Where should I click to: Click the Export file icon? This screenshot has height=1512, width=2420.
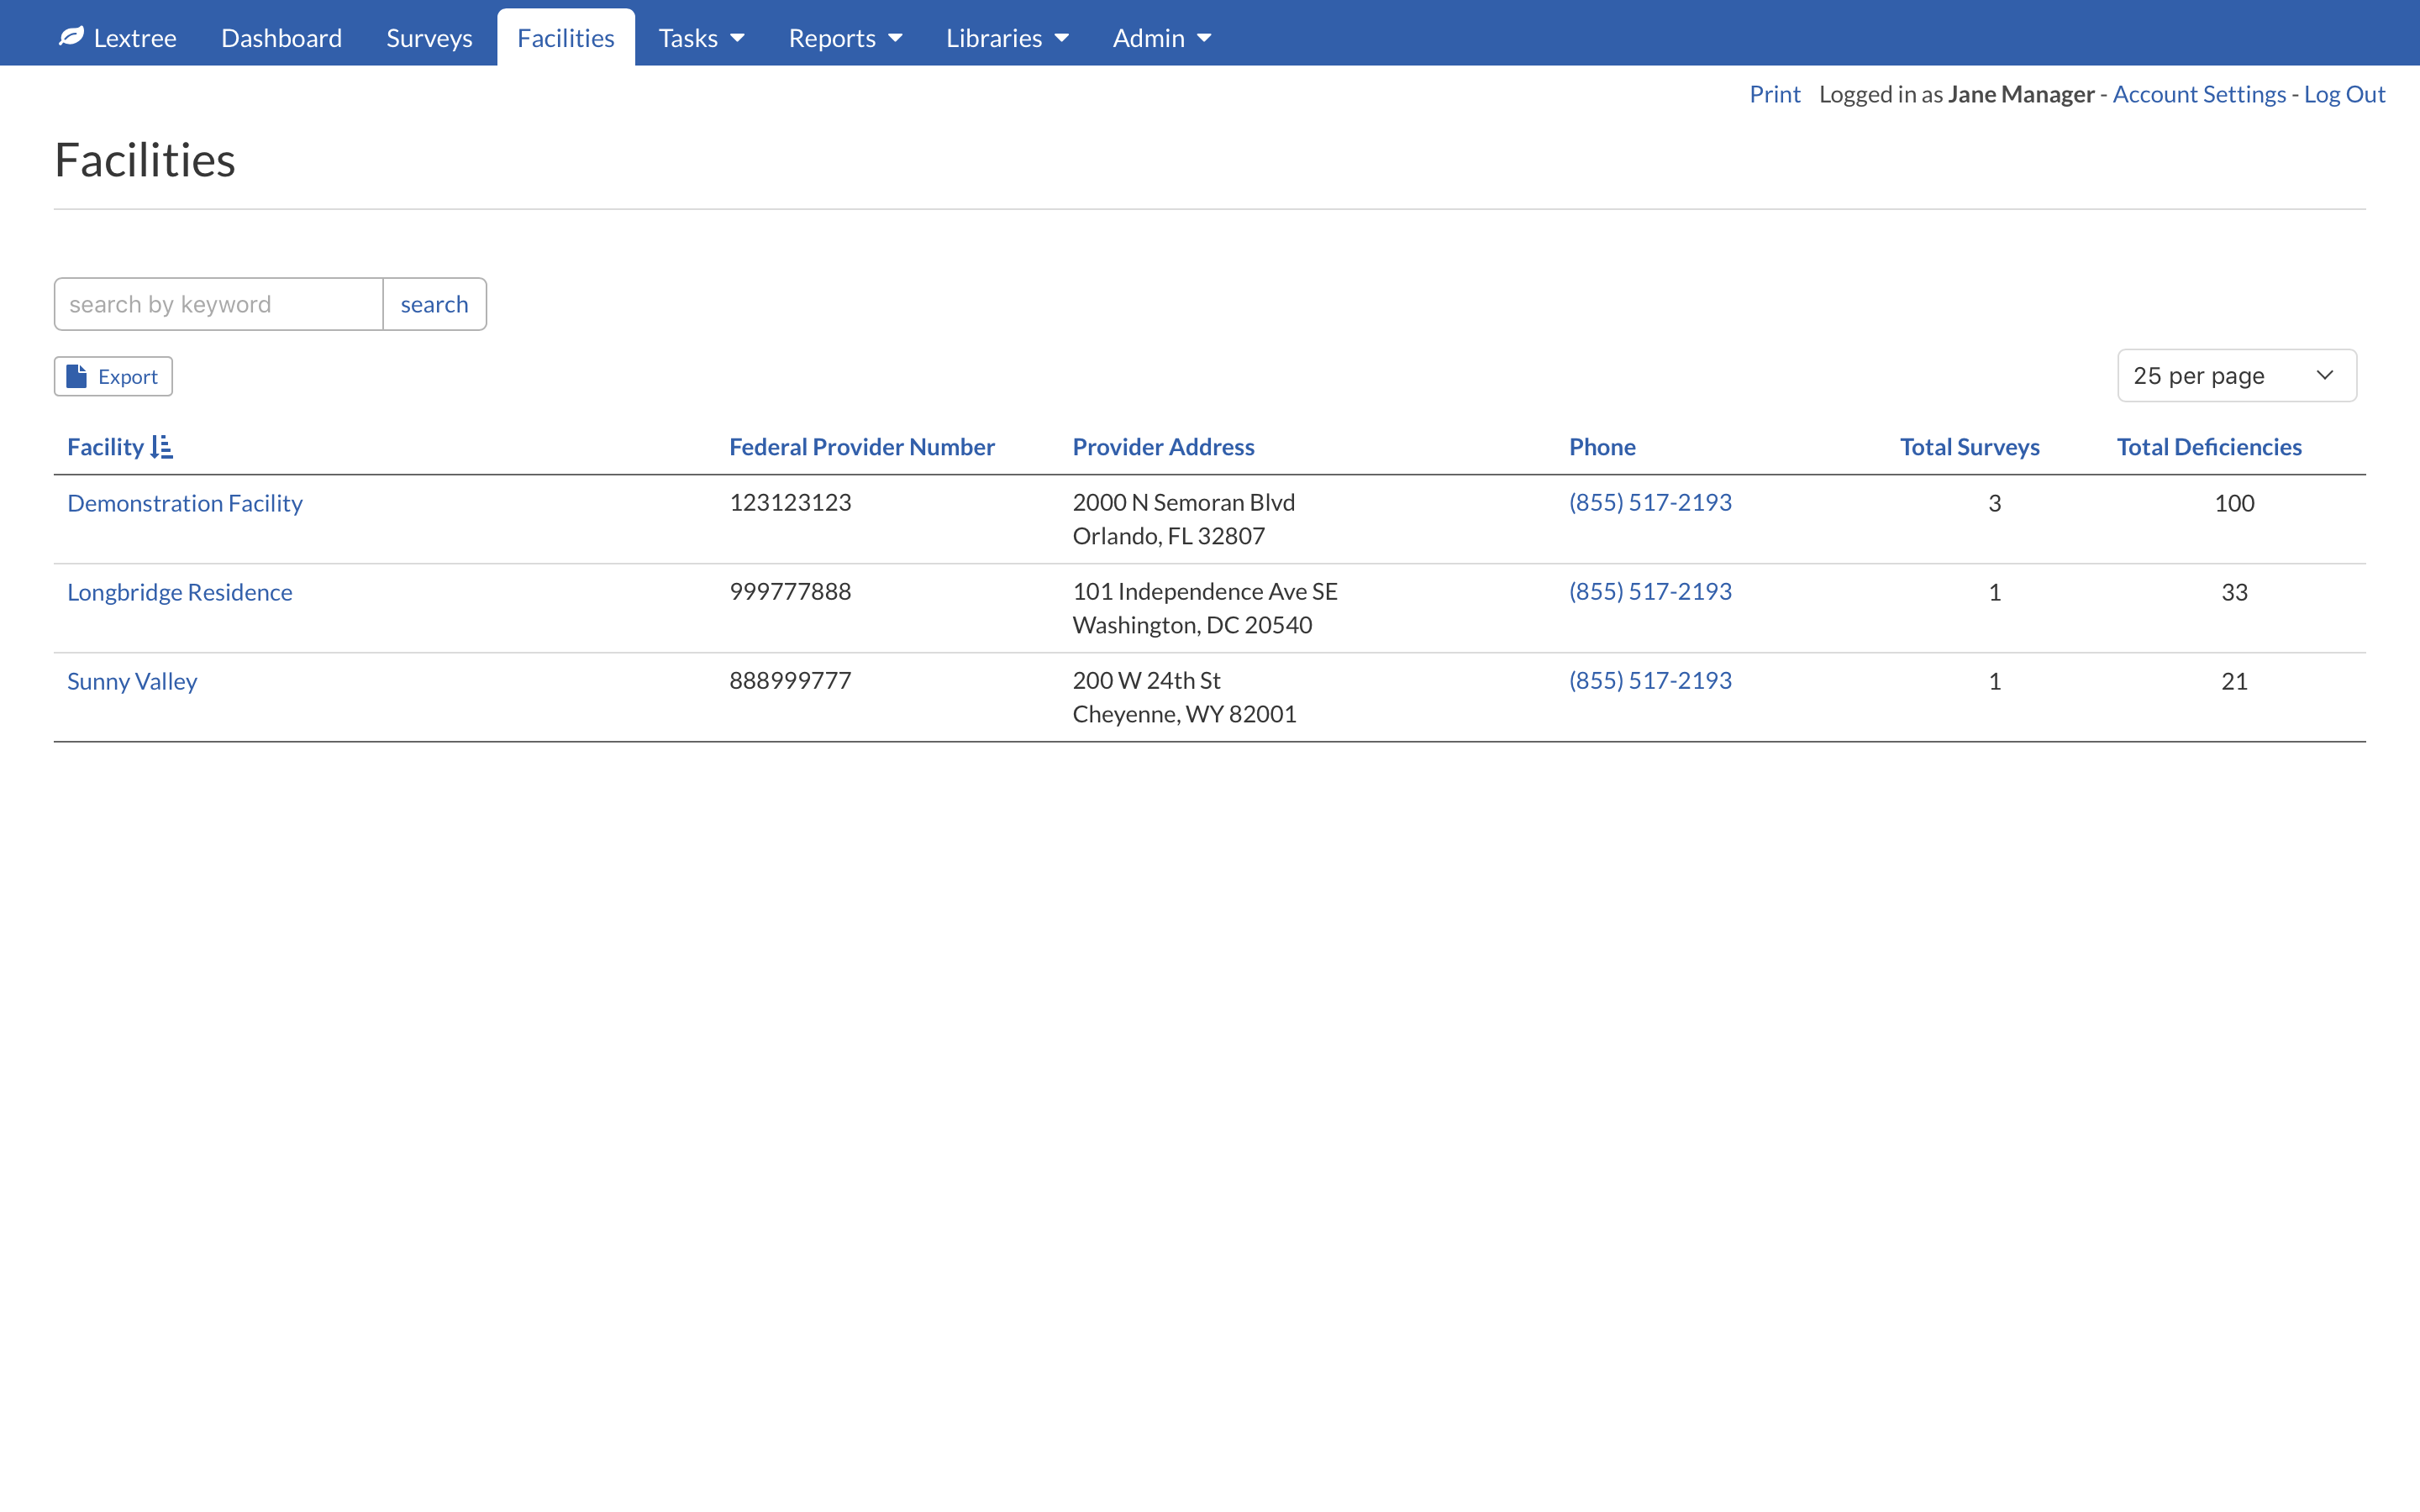76,376
